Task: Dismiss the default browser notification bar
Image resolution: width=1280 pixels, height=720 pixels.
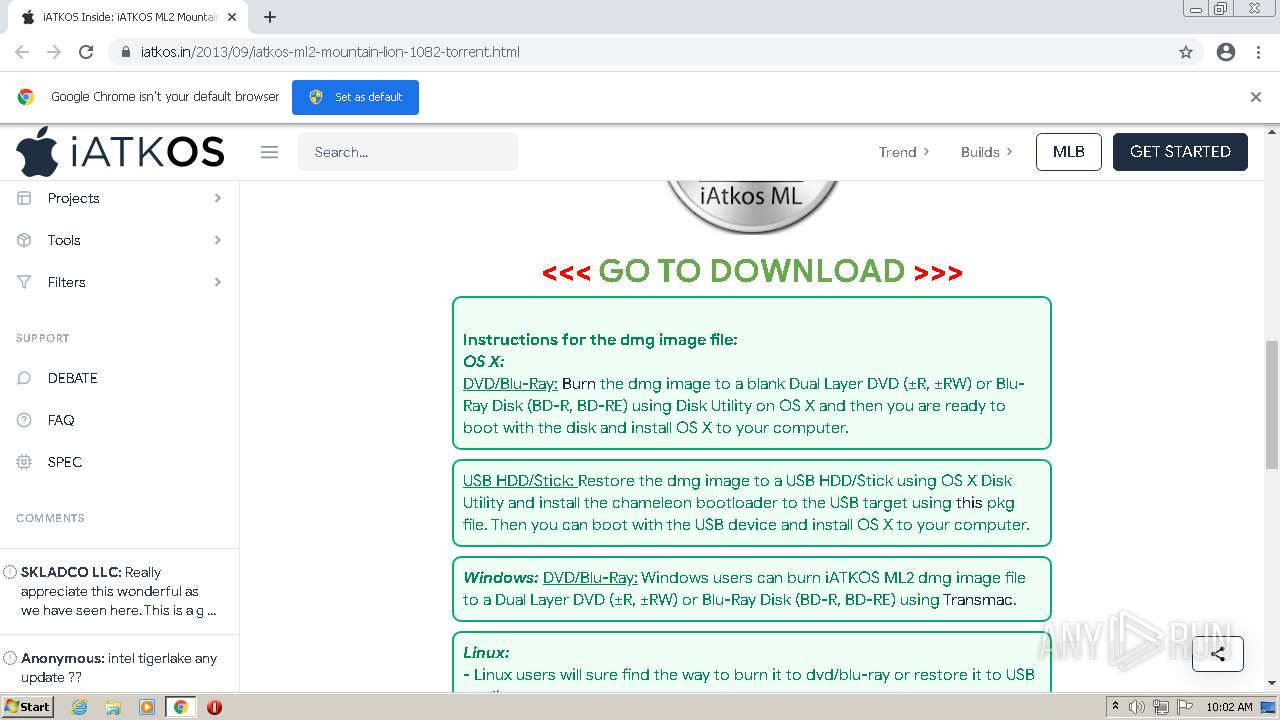Action: (1256, 97)
